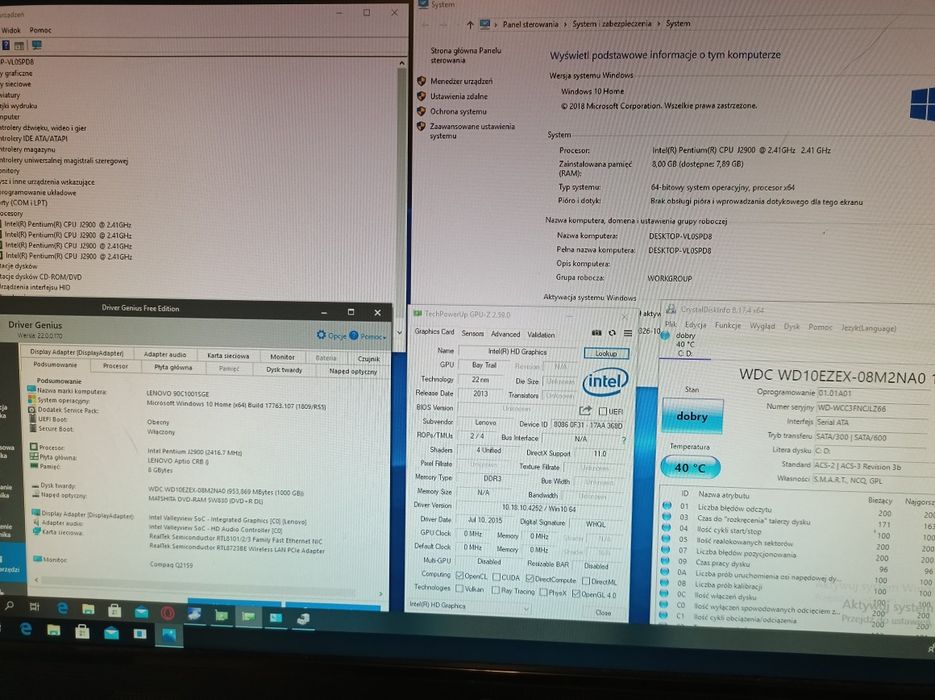Open the Validation tab in GPU-Z
The image size is (935, 700).
(541, 334)
